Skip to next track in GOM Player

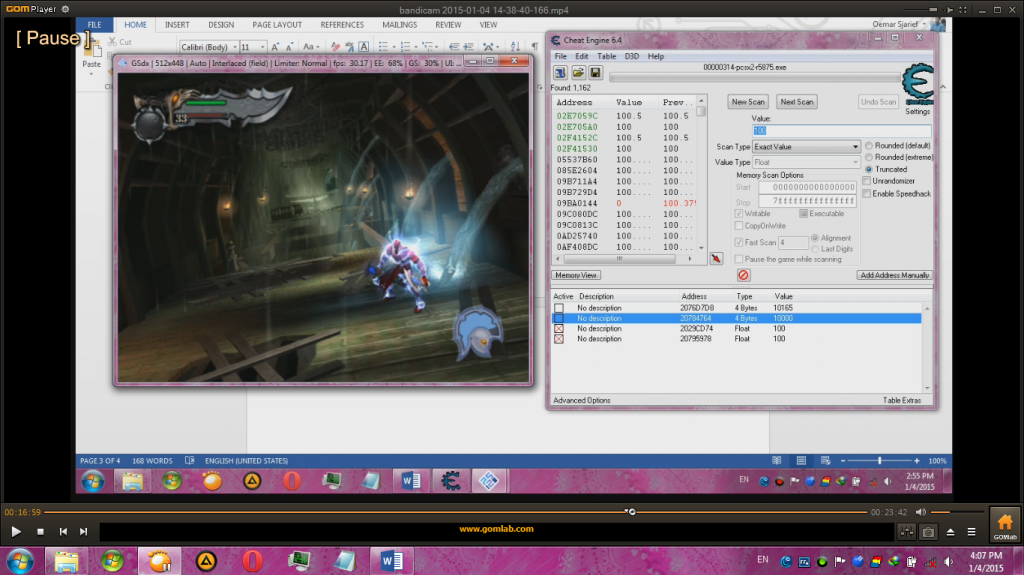tap(84, 532)
